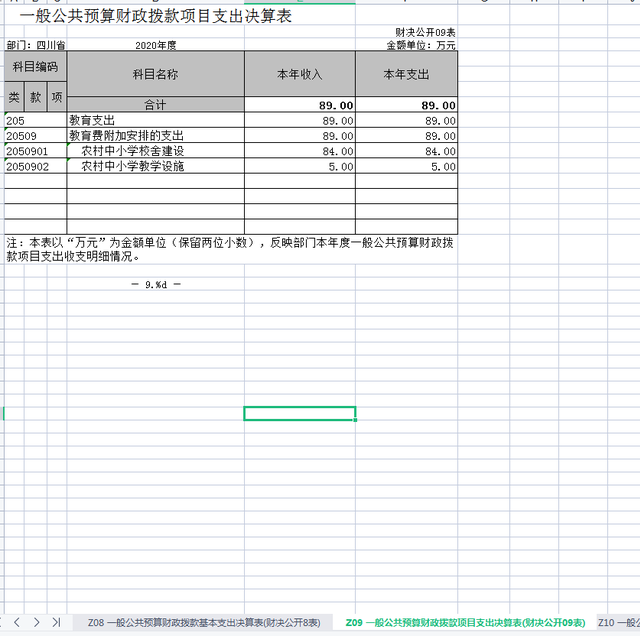Viewport: 640px width, 636px height.
Task: Click the 本年收入 column header cell
Action: click(x=299, y=74)
